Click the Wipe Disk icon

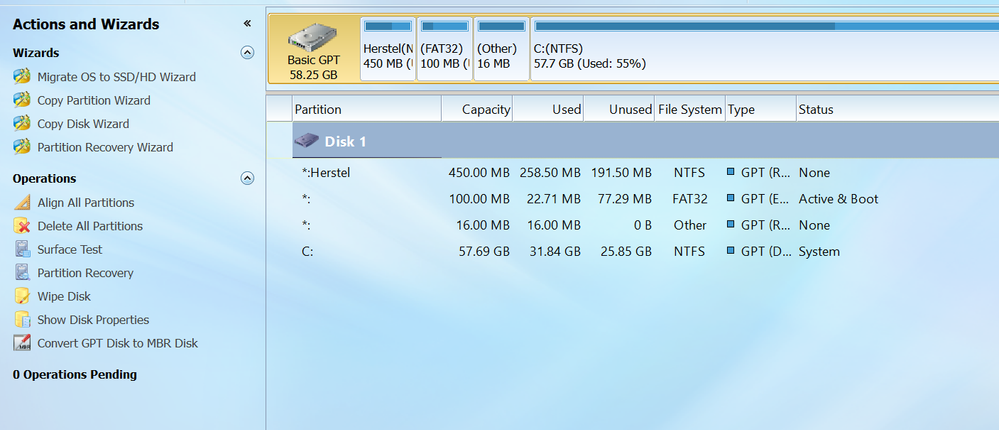pos(21,296)
